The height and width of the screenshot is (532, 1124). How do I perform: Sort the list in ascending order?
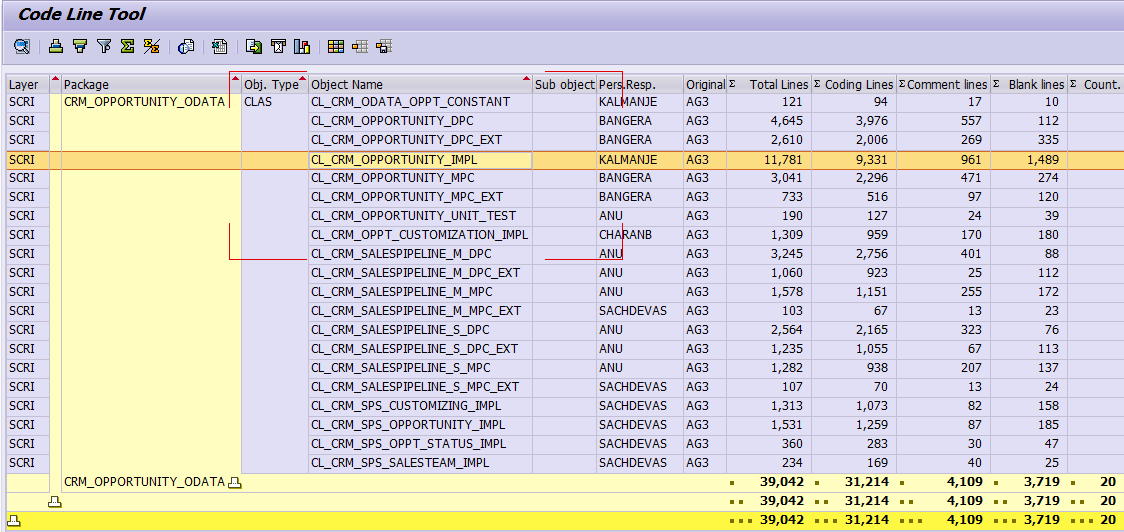click(56, 47)
